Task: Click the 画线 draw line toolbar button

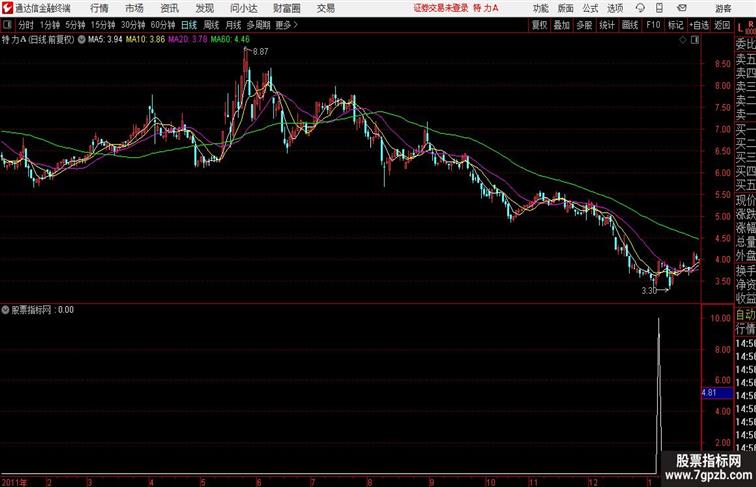Action: [630, 25]
